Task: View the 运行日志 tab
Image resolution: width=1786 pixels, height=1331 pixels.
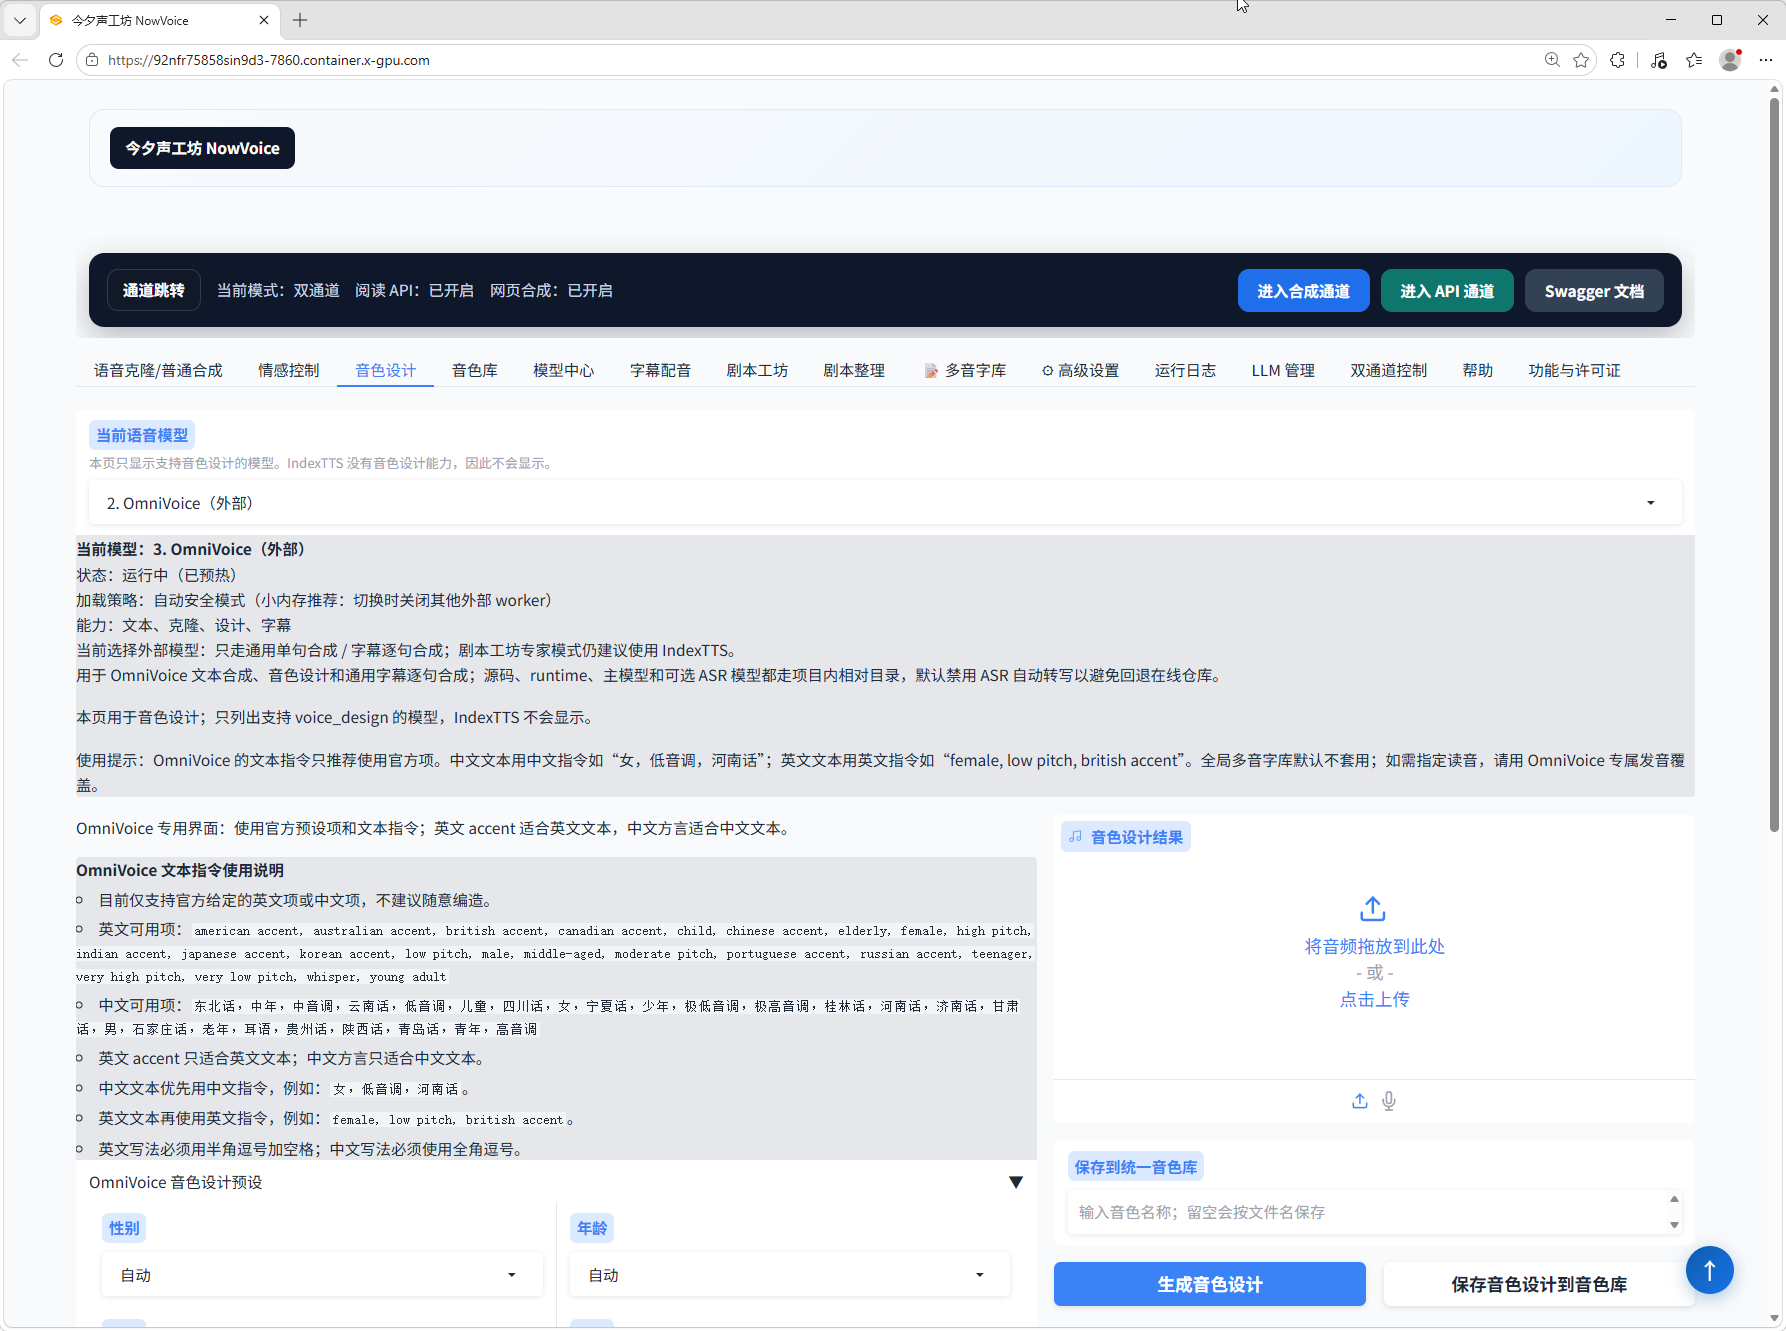Action: coord(1185,370)
